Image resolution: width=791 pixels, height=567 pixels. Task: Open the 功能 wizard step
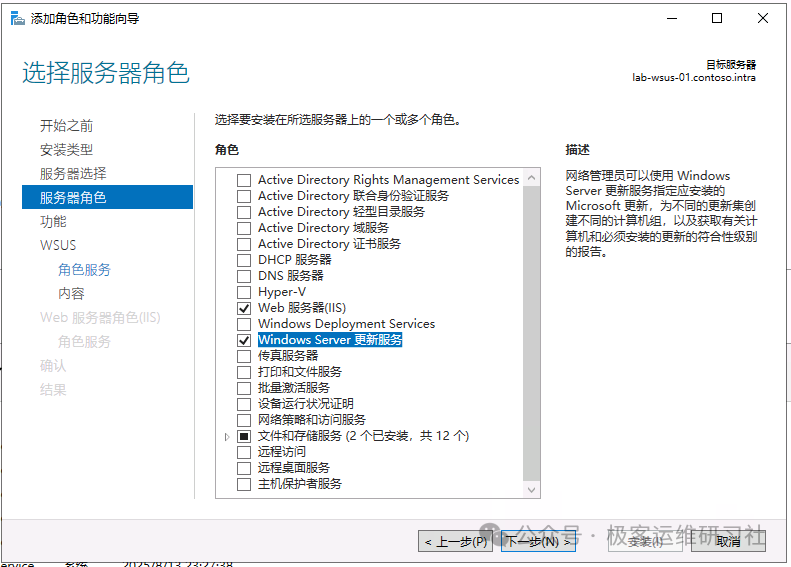pos(53,221)
